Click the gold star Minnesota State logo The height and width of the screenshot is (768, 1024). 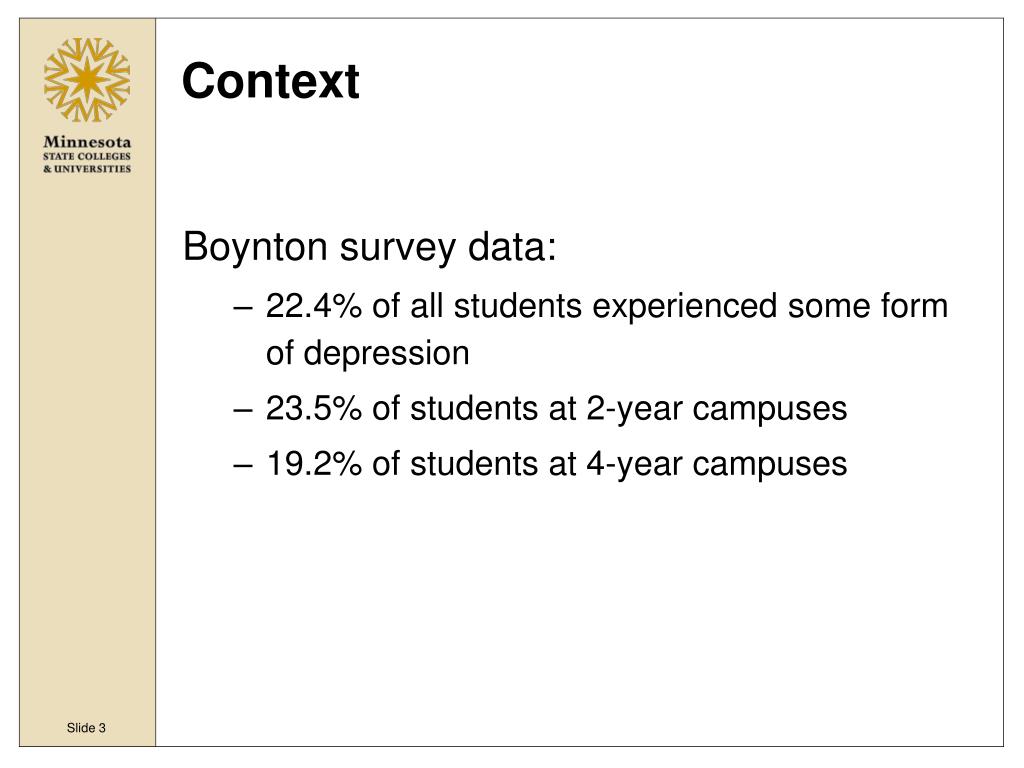(x=87, y=80)
